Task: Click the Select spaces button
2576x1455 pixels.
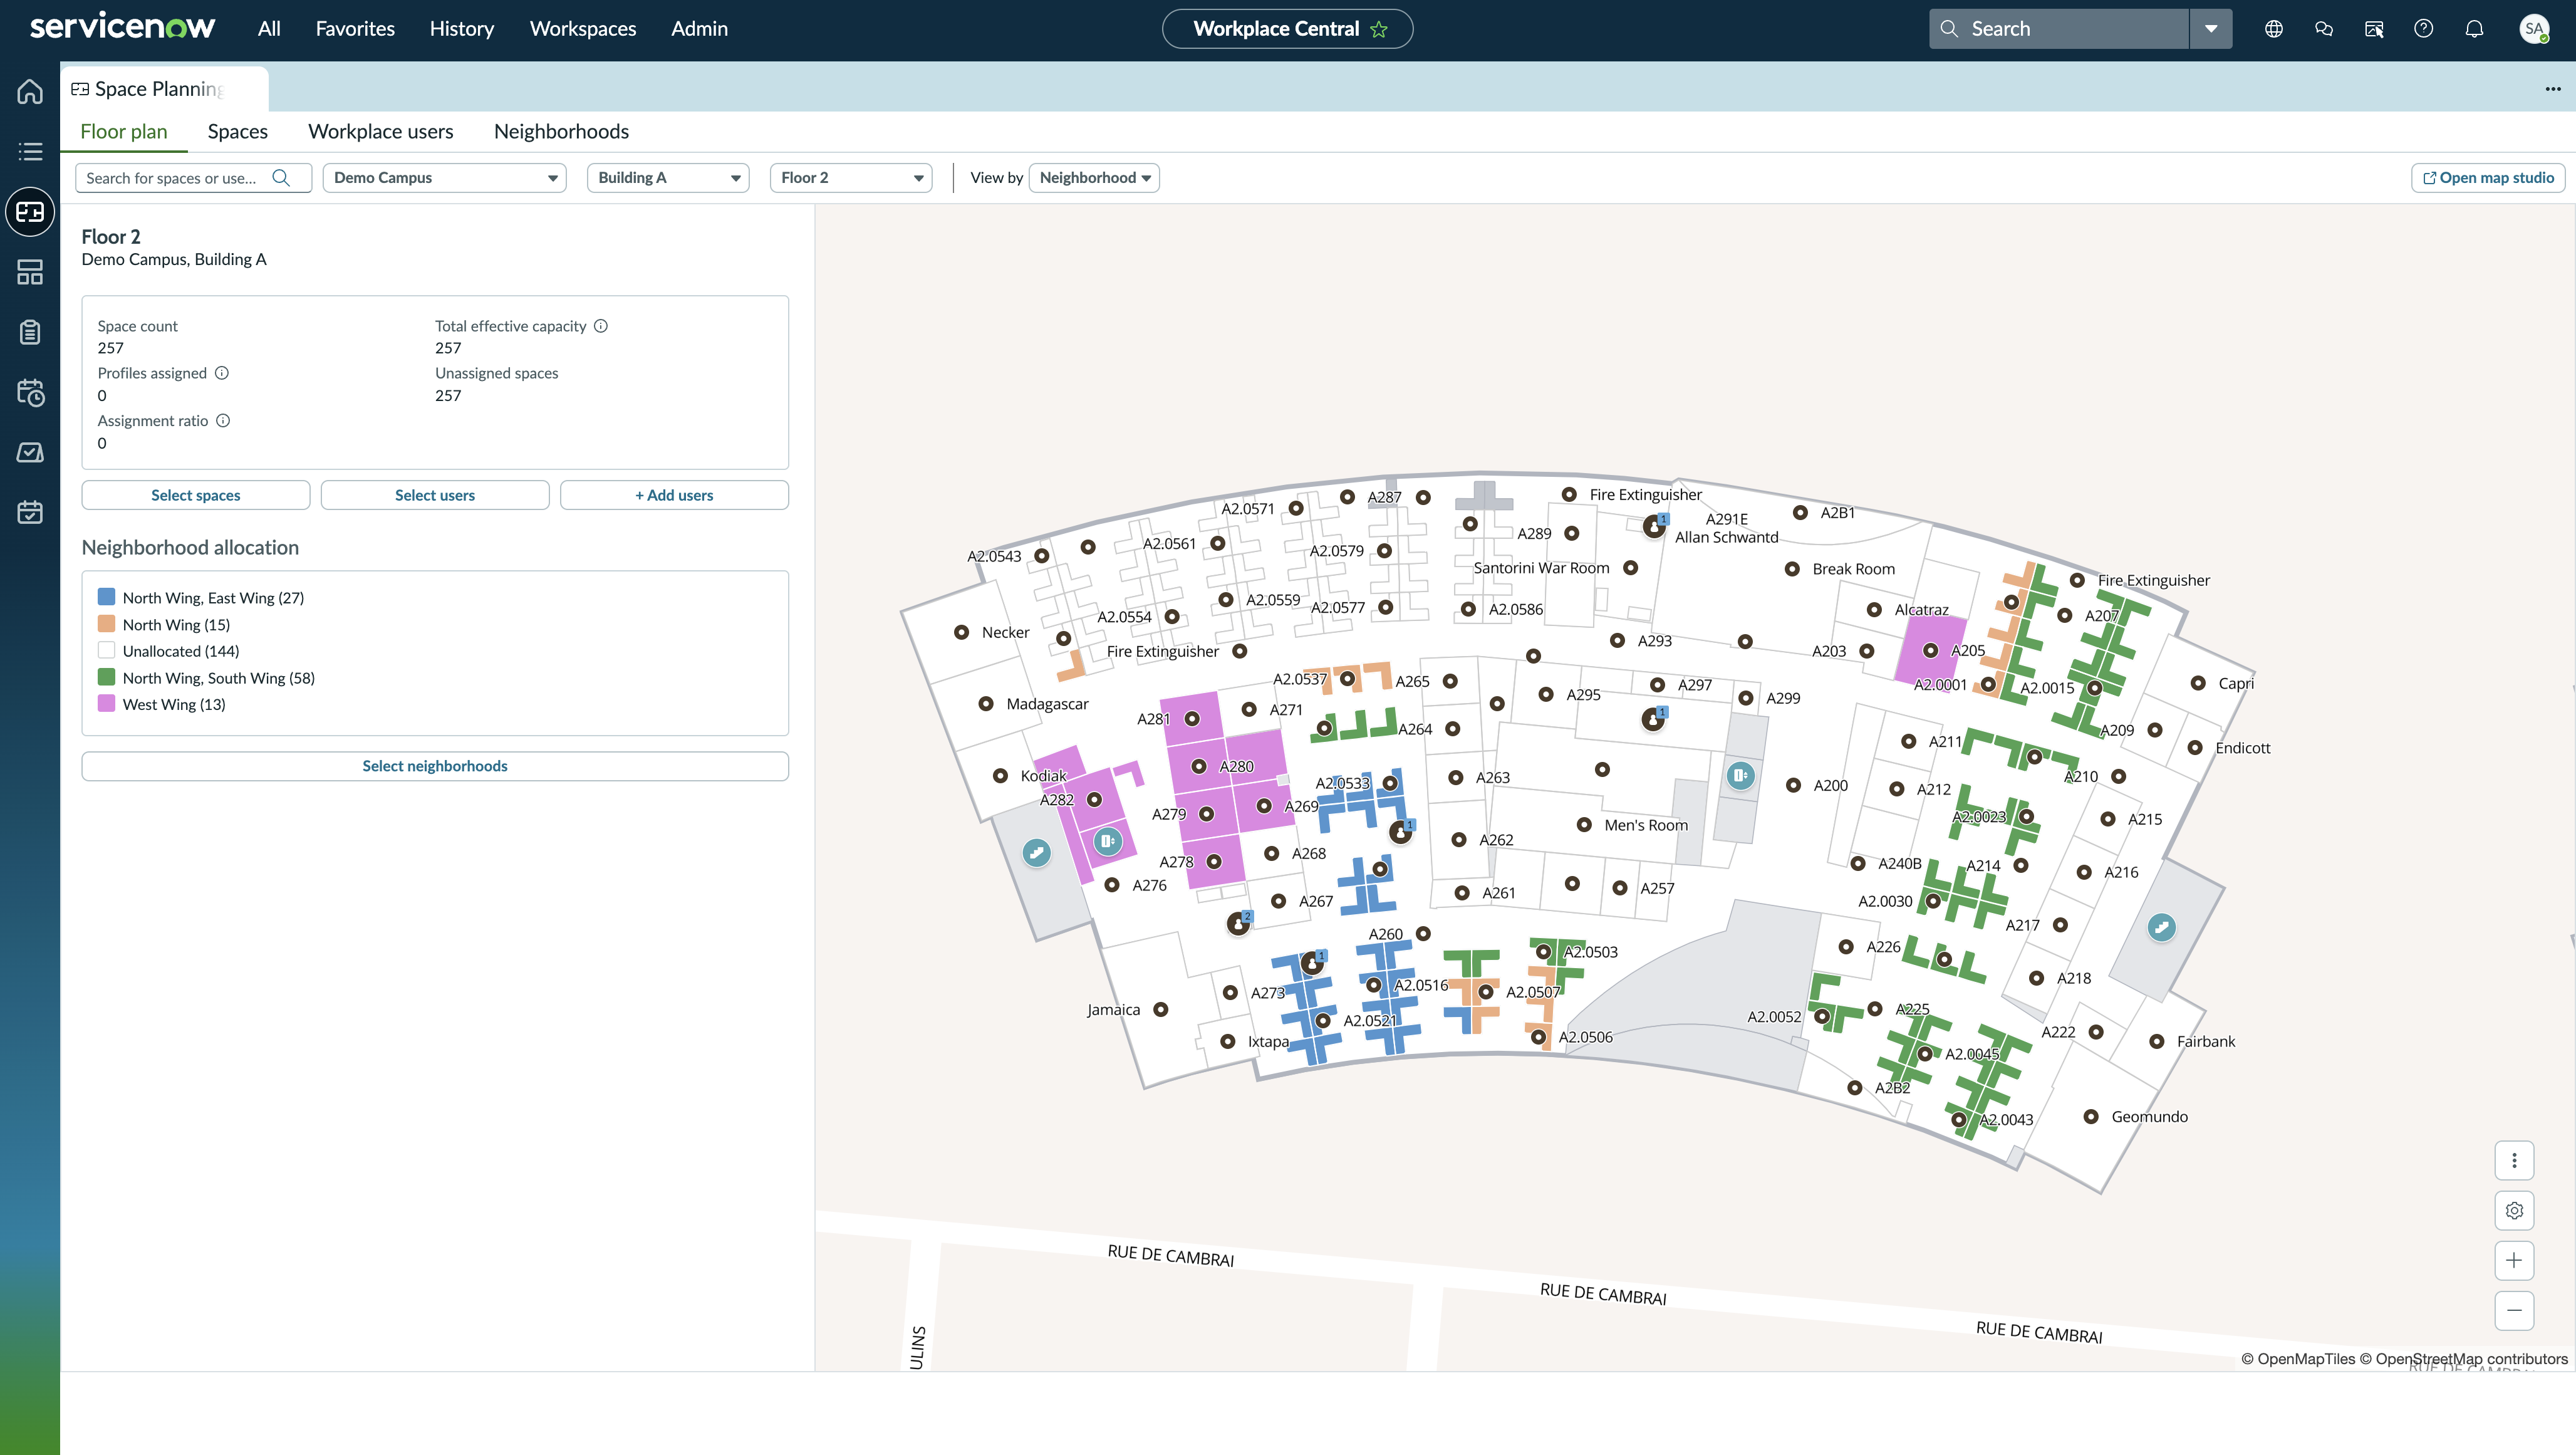Action: [x=196, y=495]
